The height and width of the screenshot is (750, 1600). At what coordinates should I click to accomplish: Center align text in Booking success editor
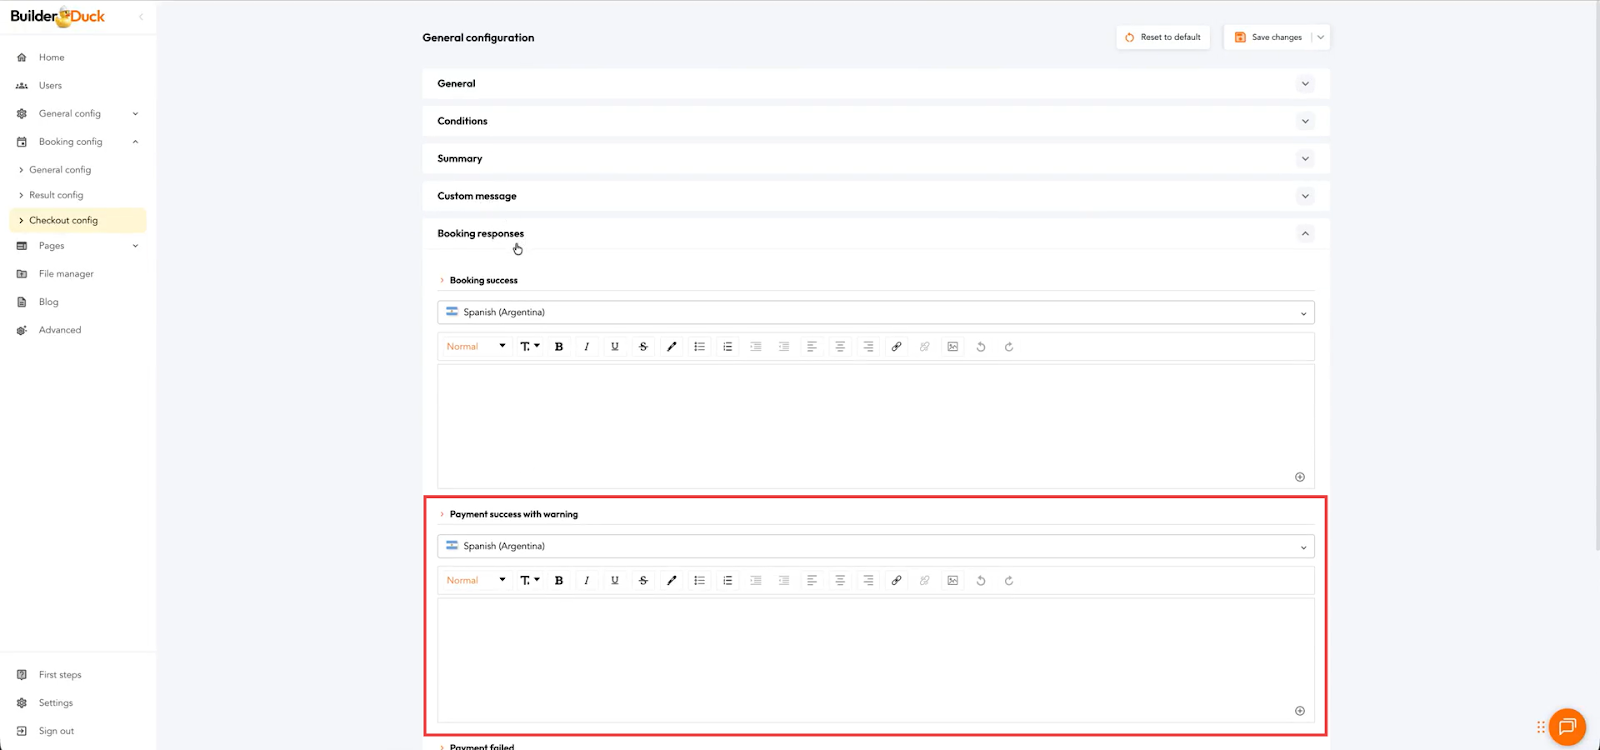tap(840, 347)
